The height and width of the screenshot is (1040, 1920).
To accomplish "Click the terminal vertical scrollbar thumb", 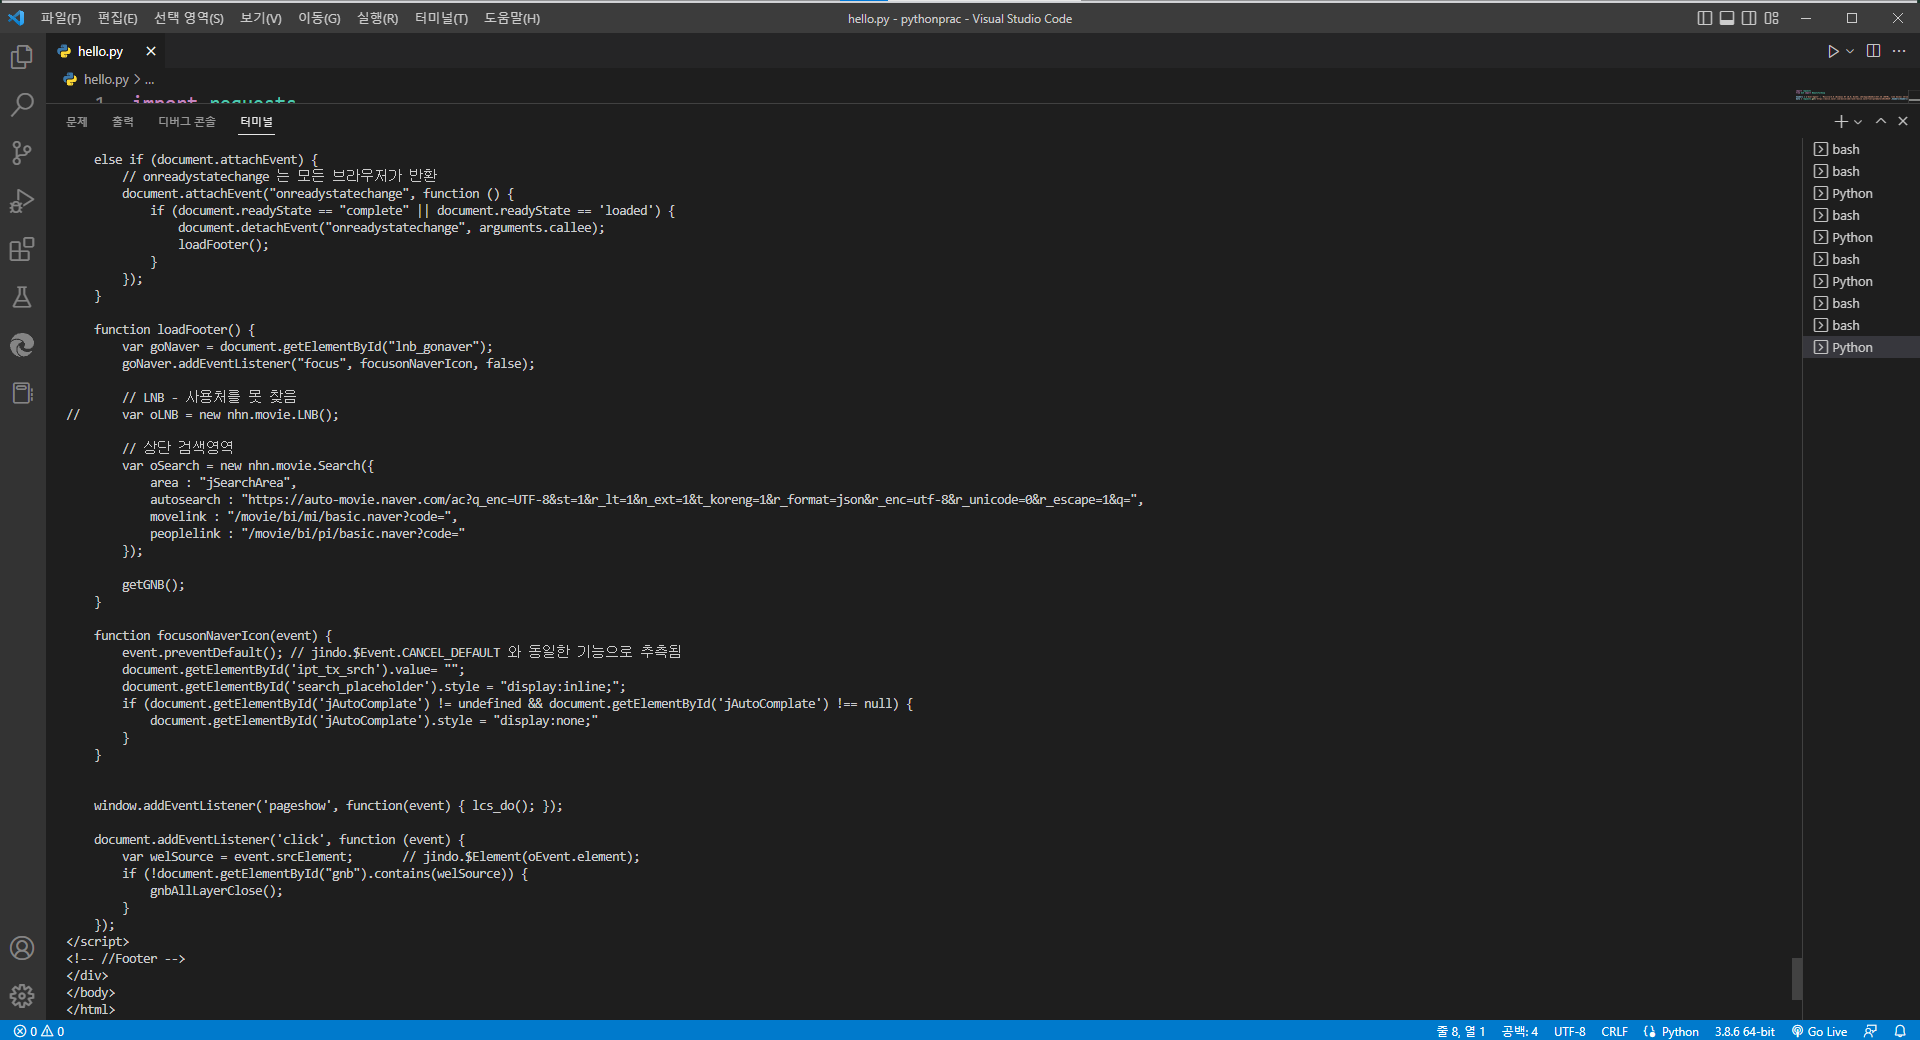I will pos(1797,979).
